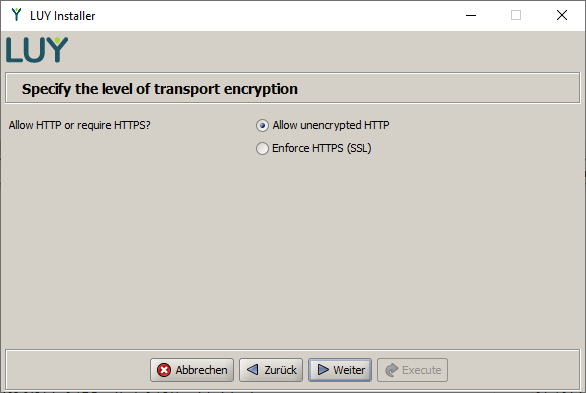Click the large LUY logo
Viewport: 586px width, 393px height.
coord(37,49)
